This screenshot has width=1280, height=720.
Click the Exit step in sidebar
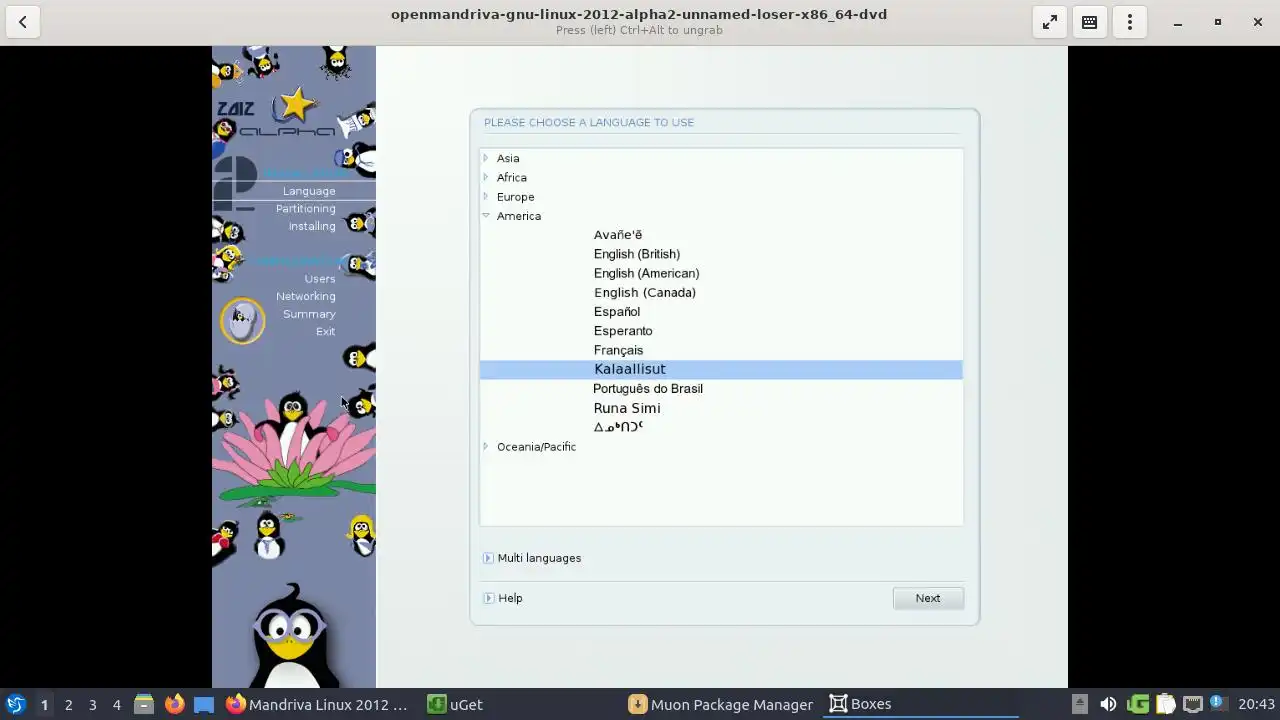coord(326,331)
